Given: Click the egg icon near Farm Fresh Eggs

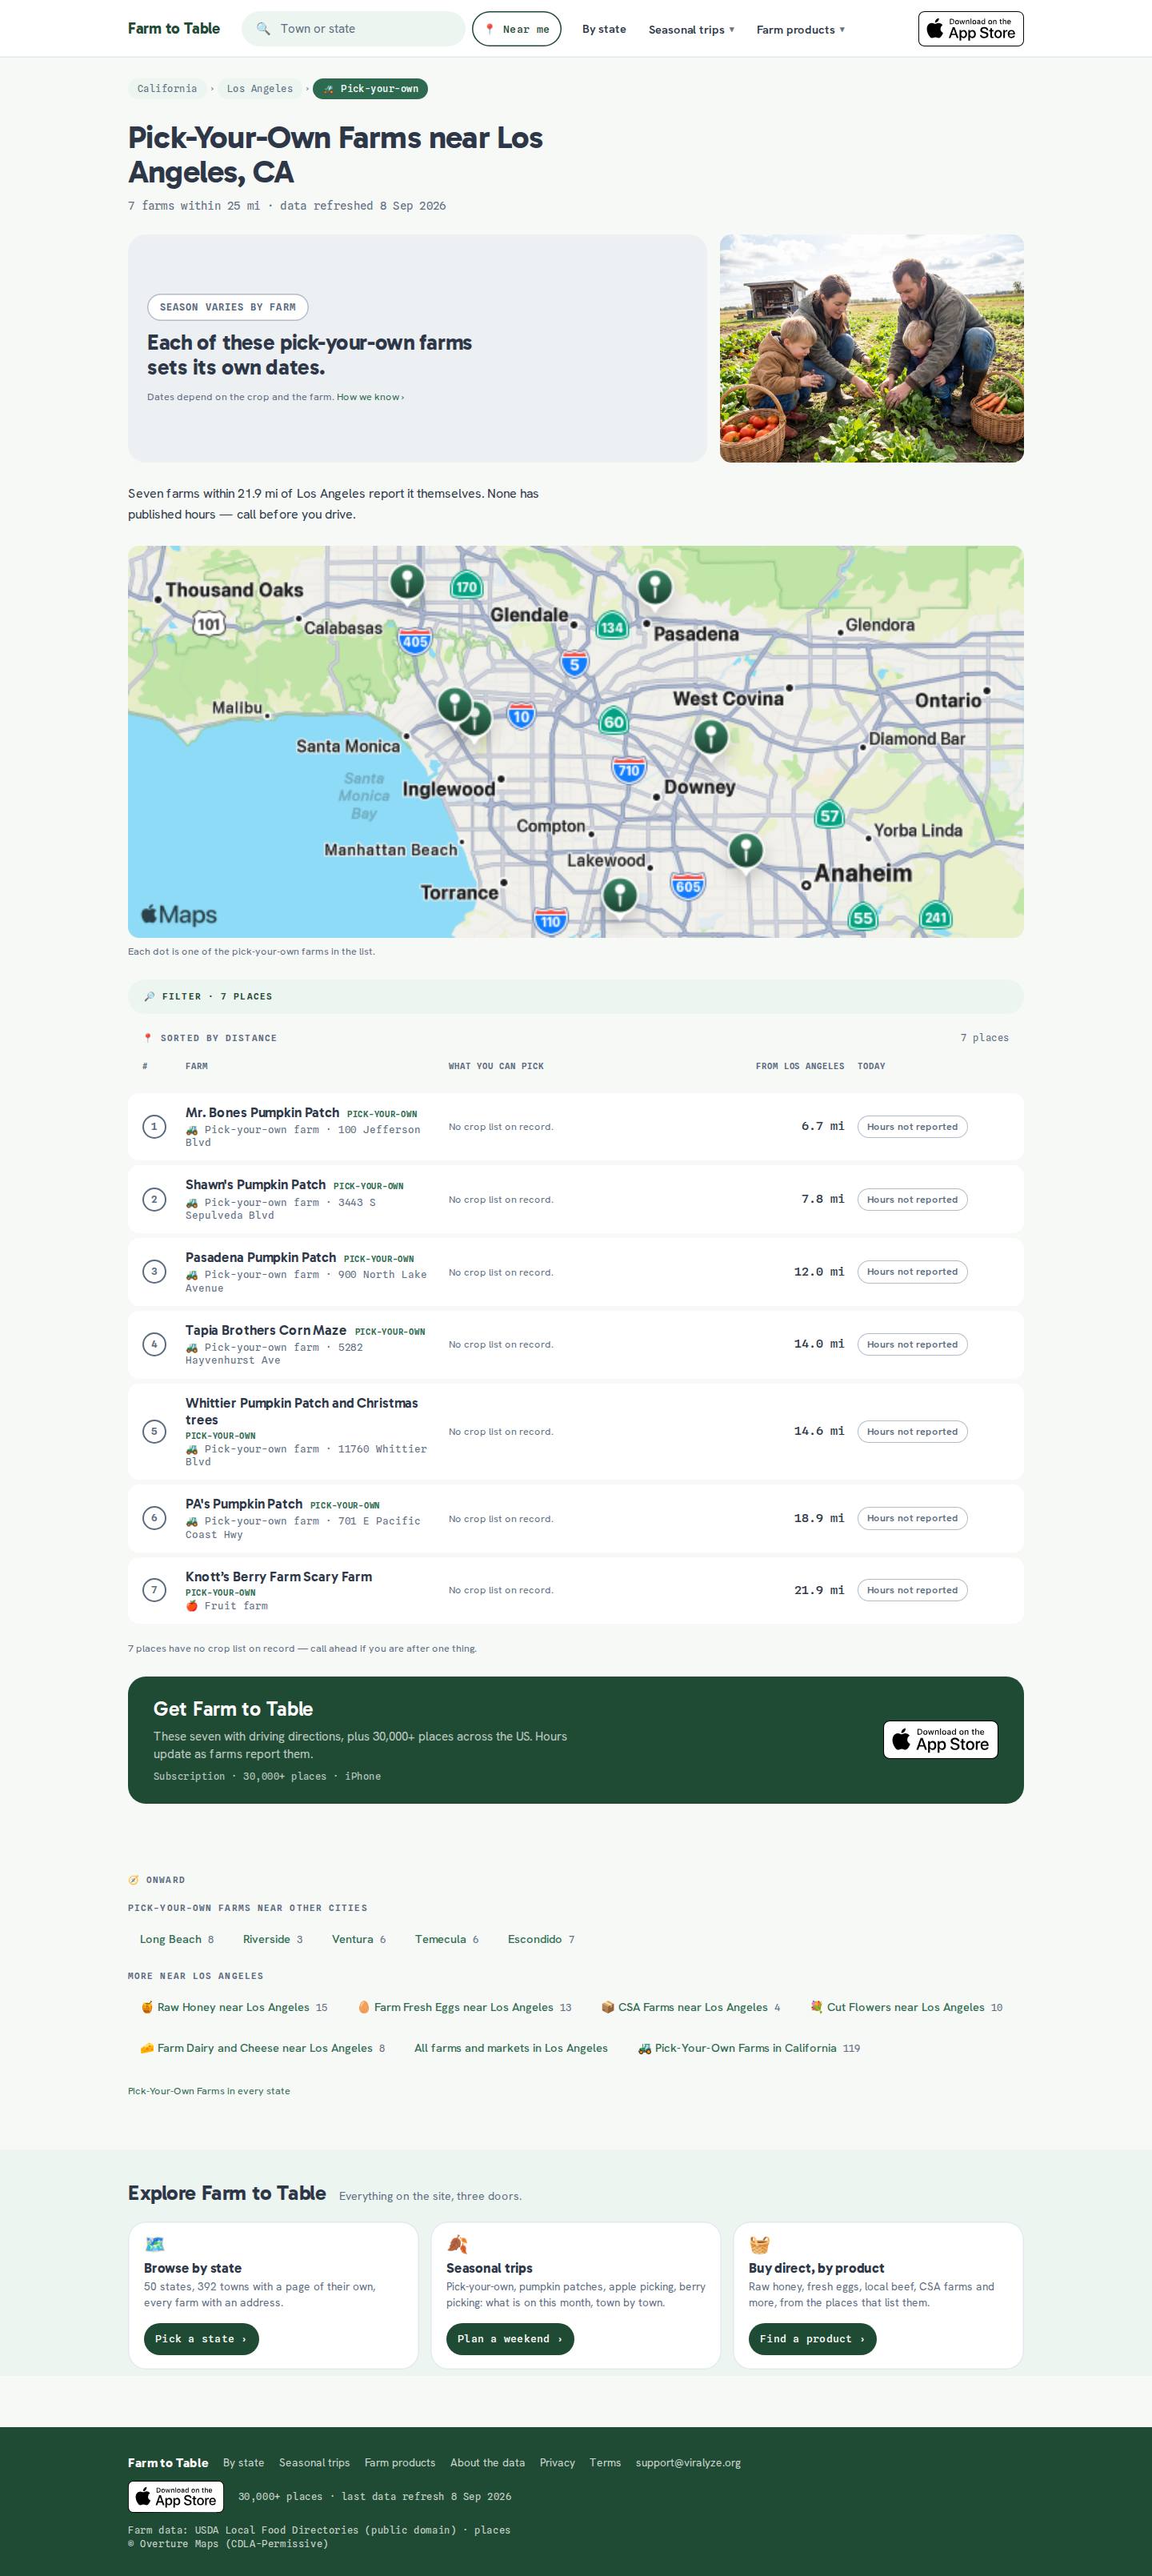Looking at the screenshot, I should pos(364,2007).
